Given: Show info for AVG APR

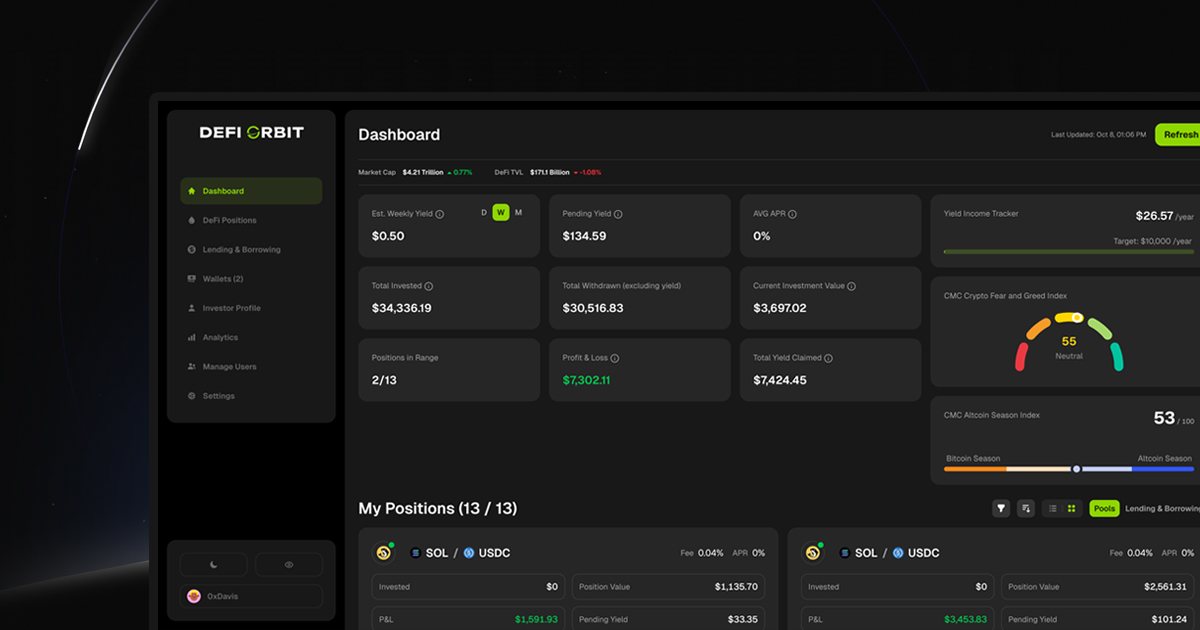Looking at the screenshot, I should click(792, 214).
